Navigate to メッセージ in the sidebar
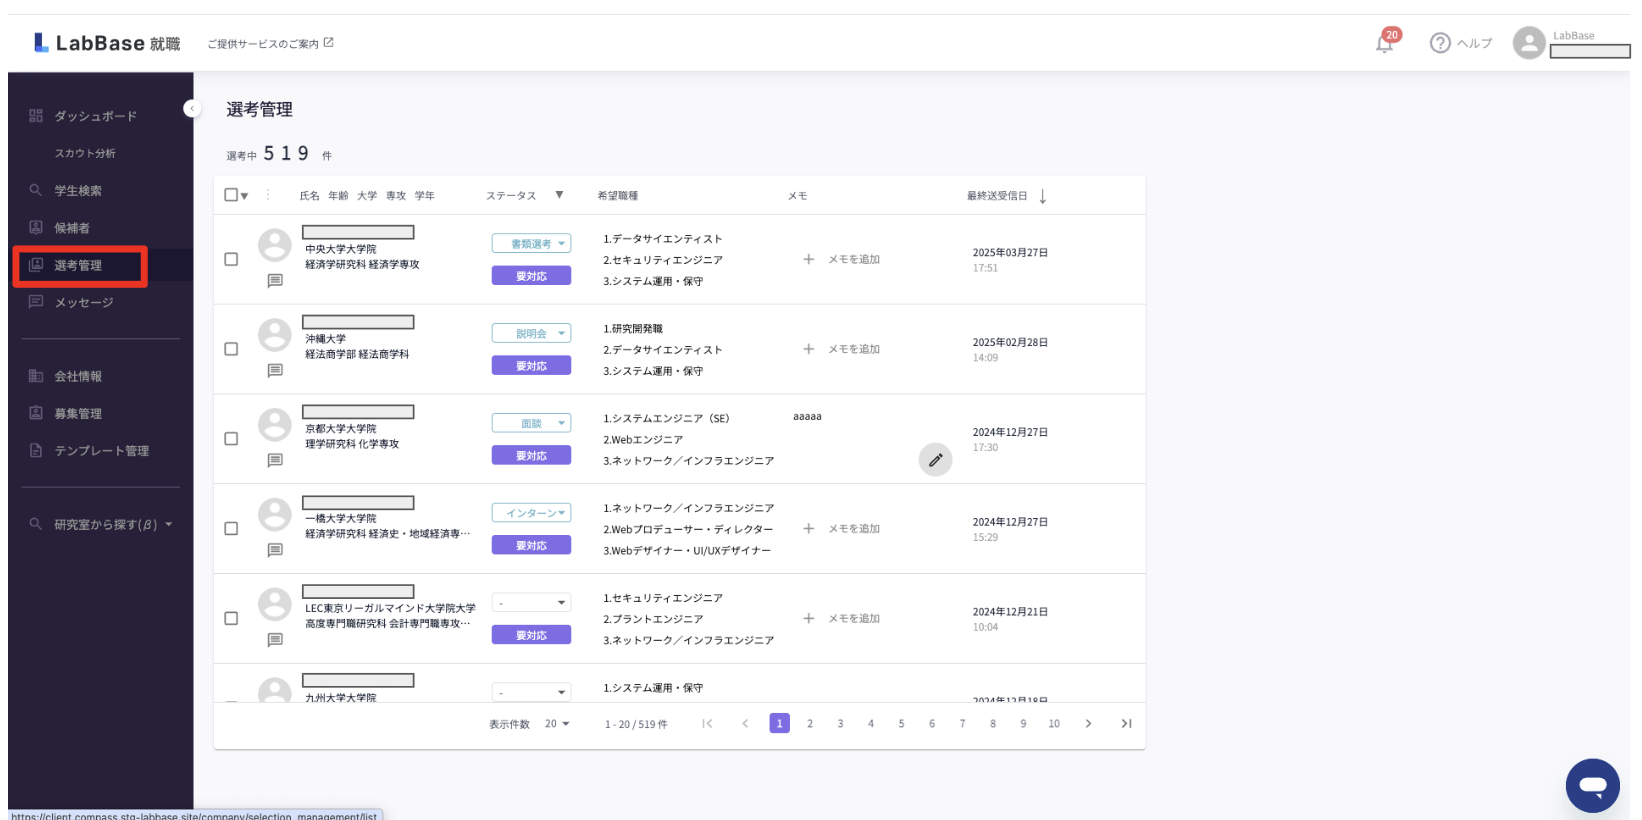The height and width of the screenshot is (820, 1642). [83, 302]
